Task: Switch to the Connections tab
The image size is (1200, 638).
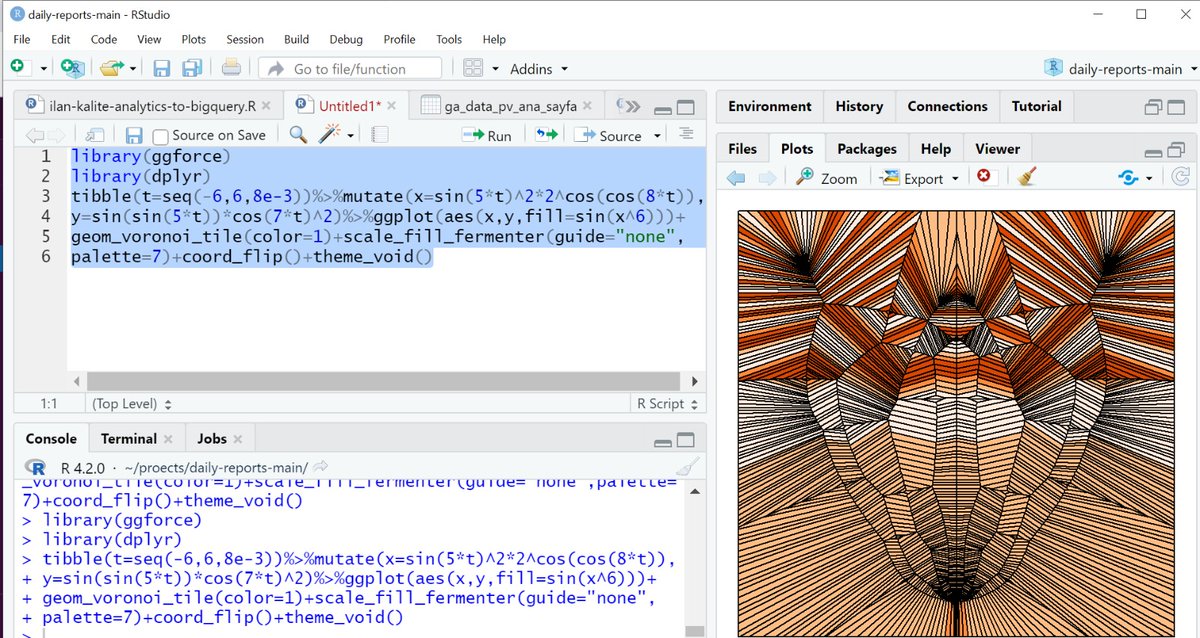Action: point(950,106)
